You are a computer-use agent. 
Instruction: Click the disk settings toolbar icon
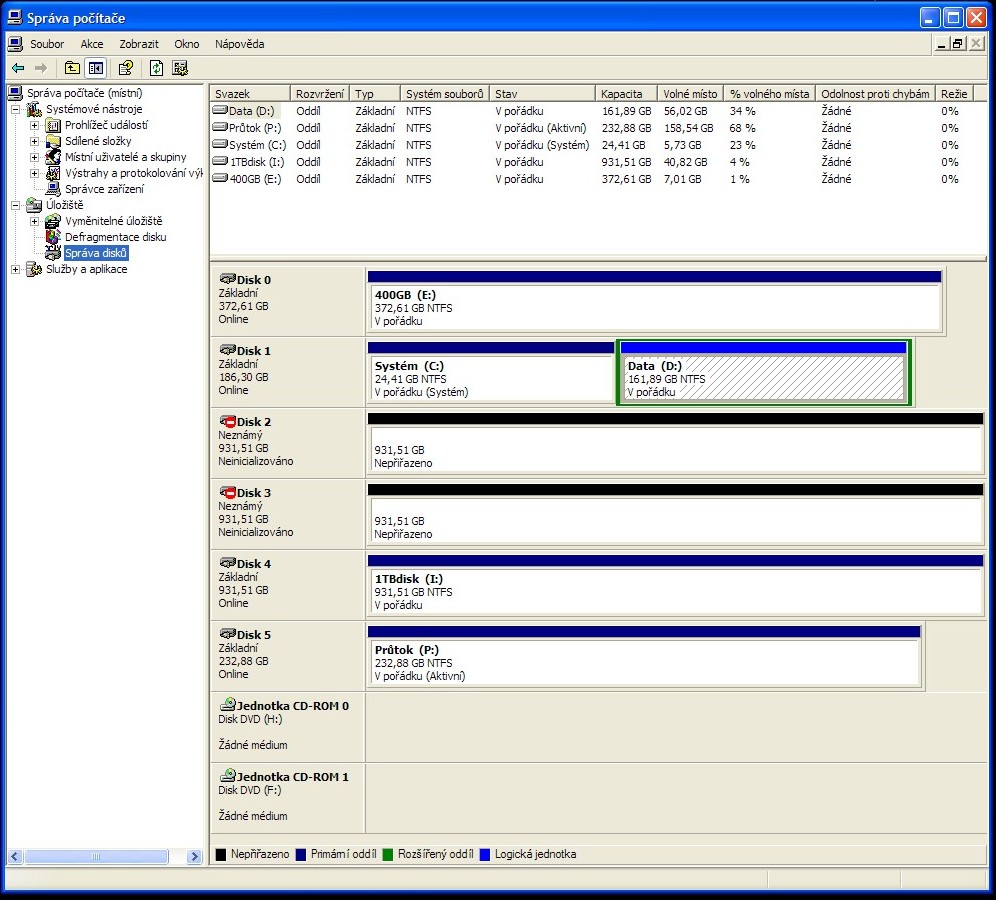point(180,68)
